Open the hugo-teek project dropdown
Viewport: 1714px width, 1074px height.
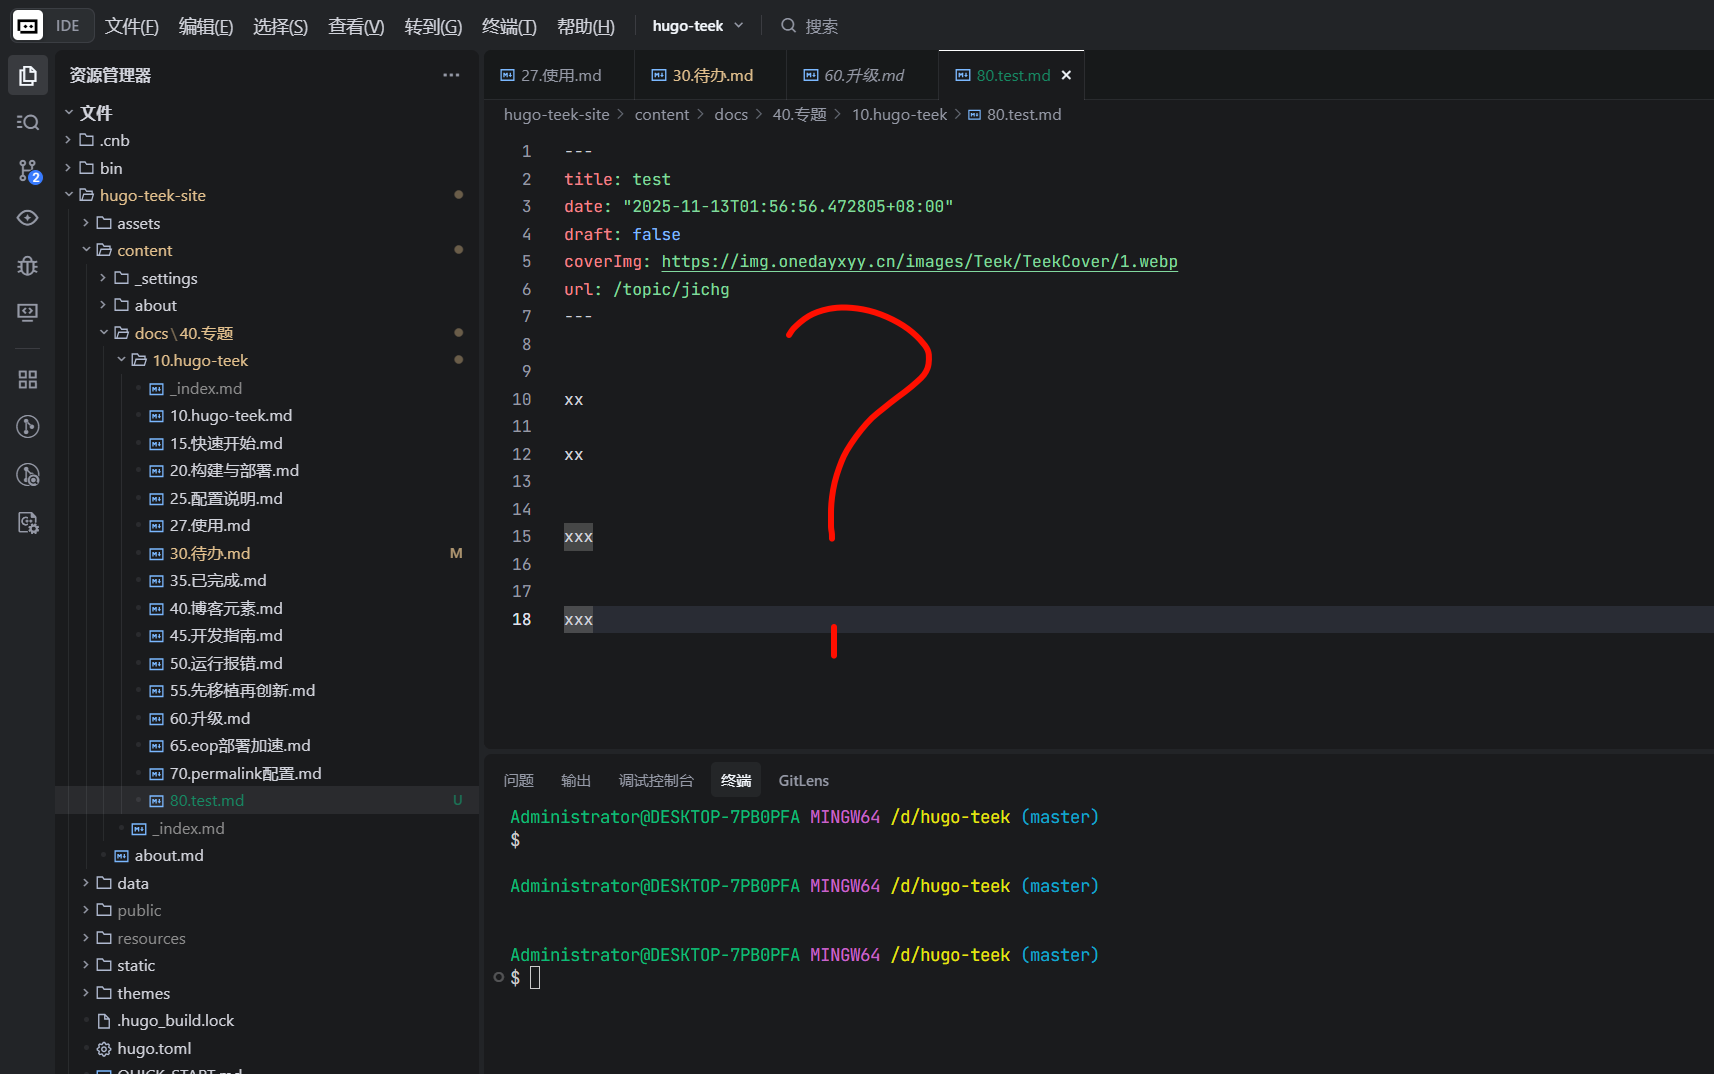click(x=697, y=26)
